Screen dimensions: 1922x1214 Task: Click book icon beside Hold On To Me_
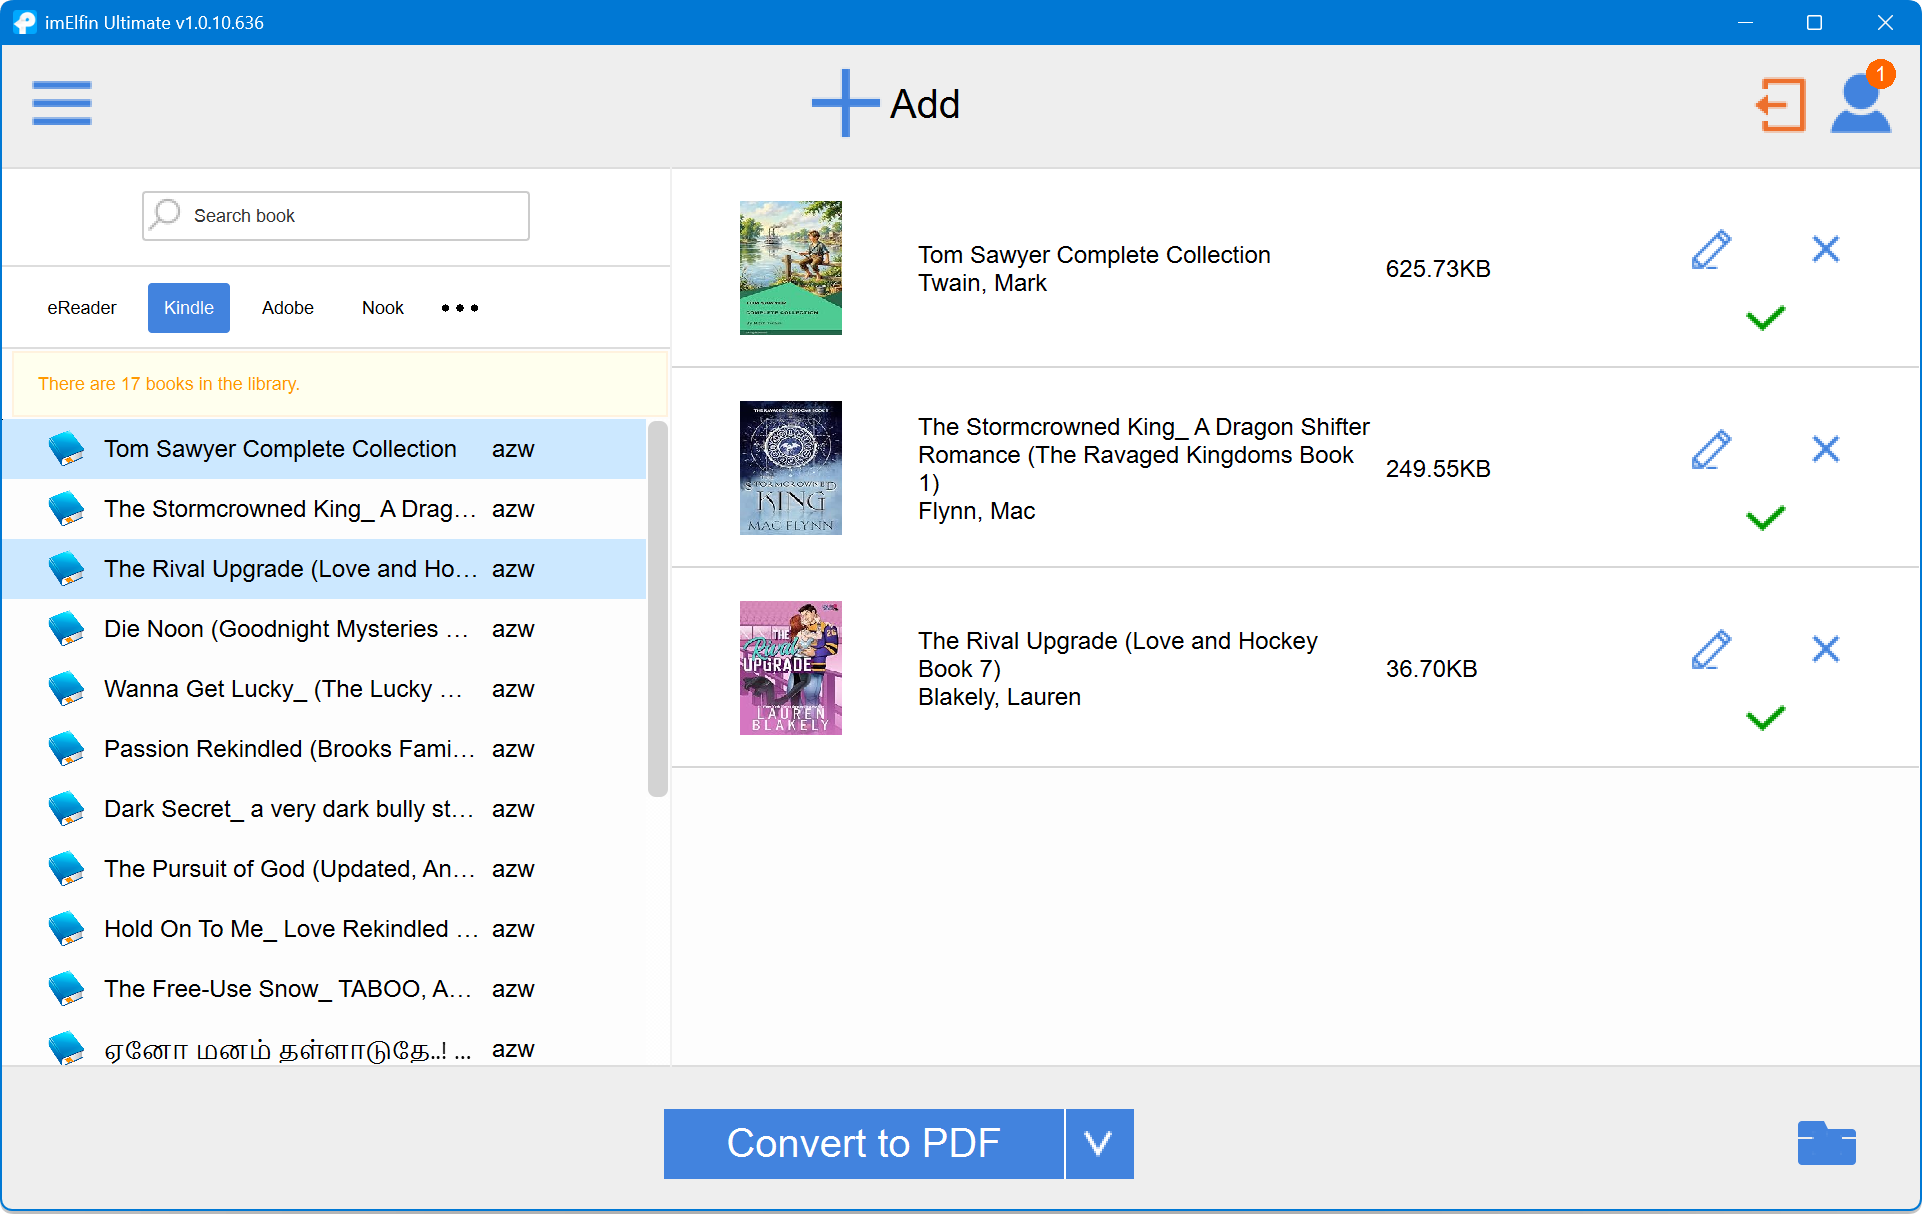(x=66, y=929)
